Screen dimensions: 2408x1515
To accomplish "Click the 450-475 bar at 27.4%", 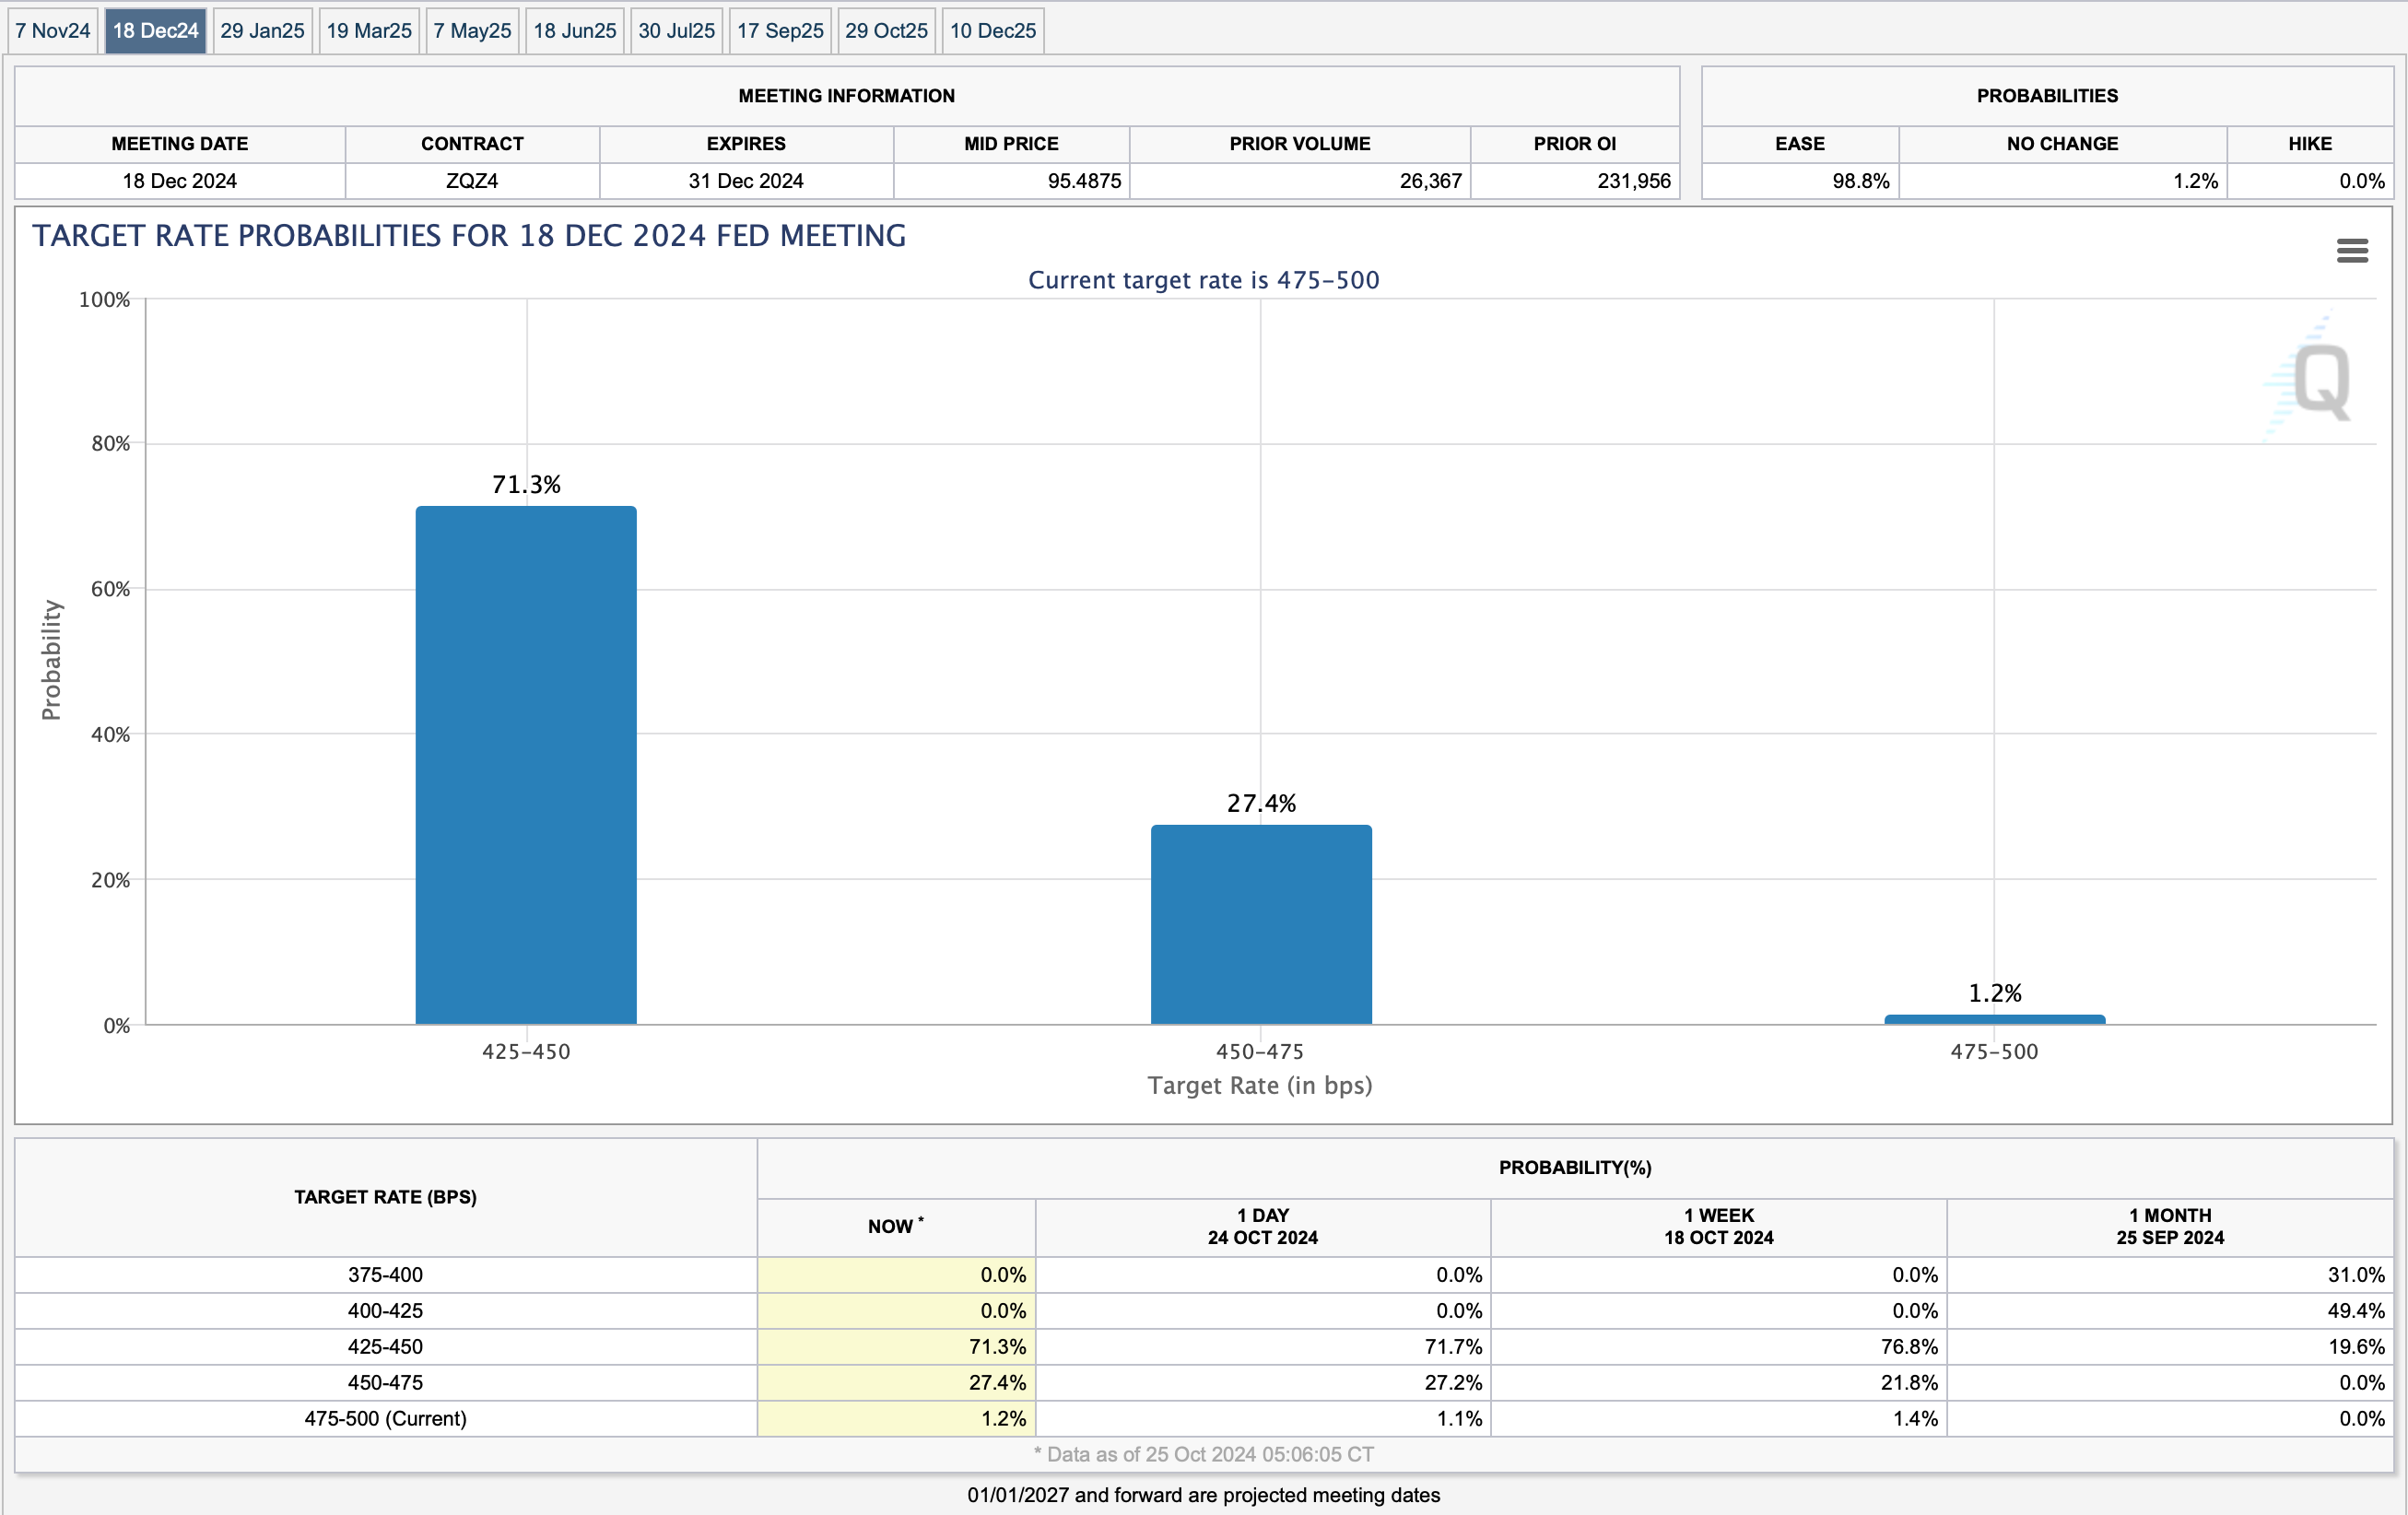I will pyautogui.click(x=1261, y=924).
